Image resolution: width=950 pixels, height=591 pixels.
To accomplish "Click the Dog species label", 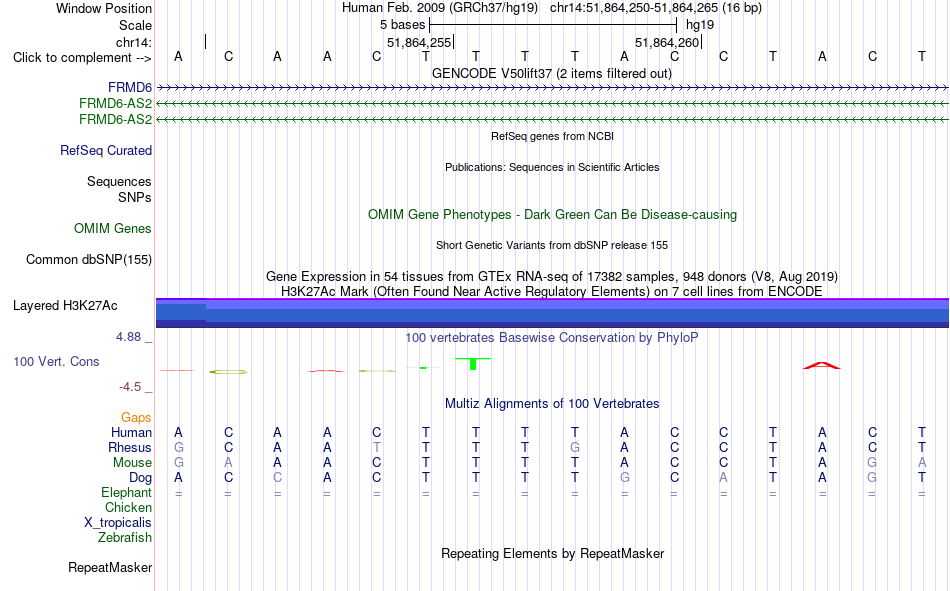I will [x=141, y=478].
